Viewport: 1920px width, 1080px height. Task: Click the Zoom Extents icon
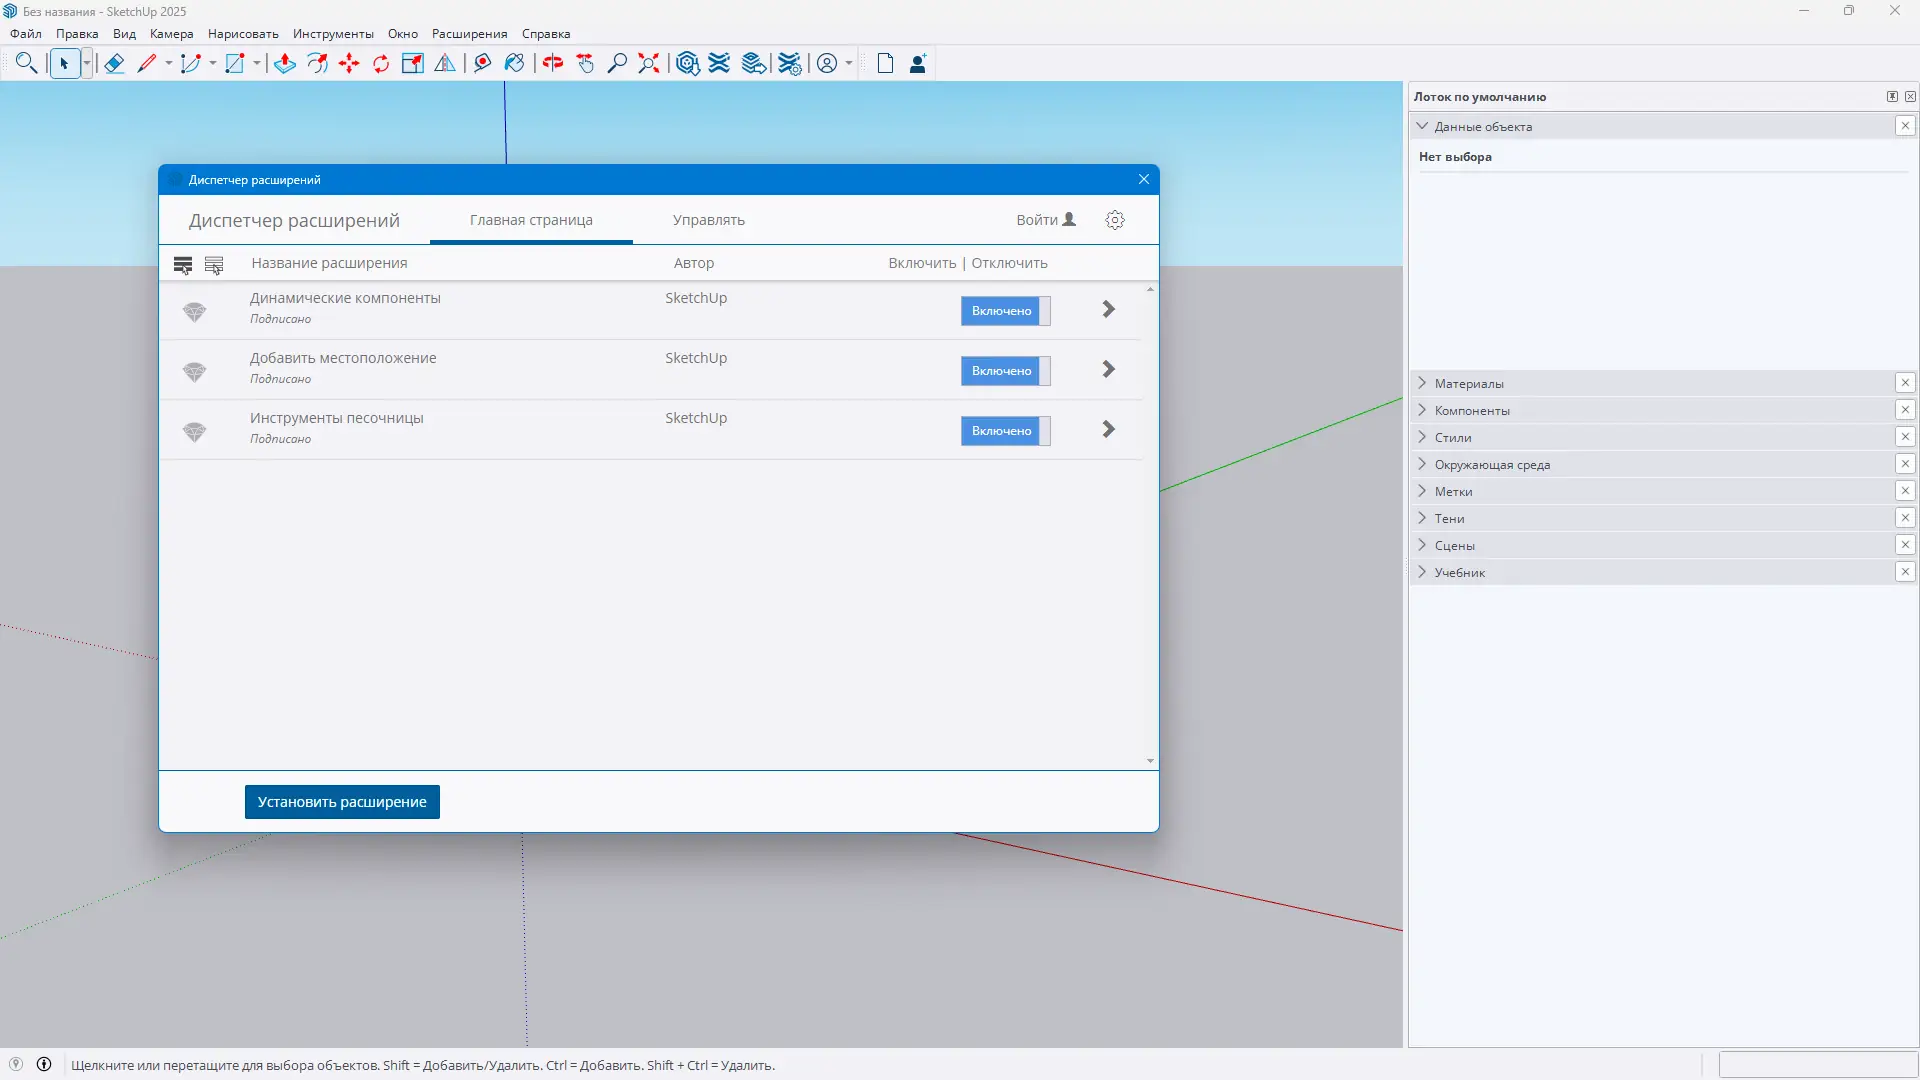point(649,64)
